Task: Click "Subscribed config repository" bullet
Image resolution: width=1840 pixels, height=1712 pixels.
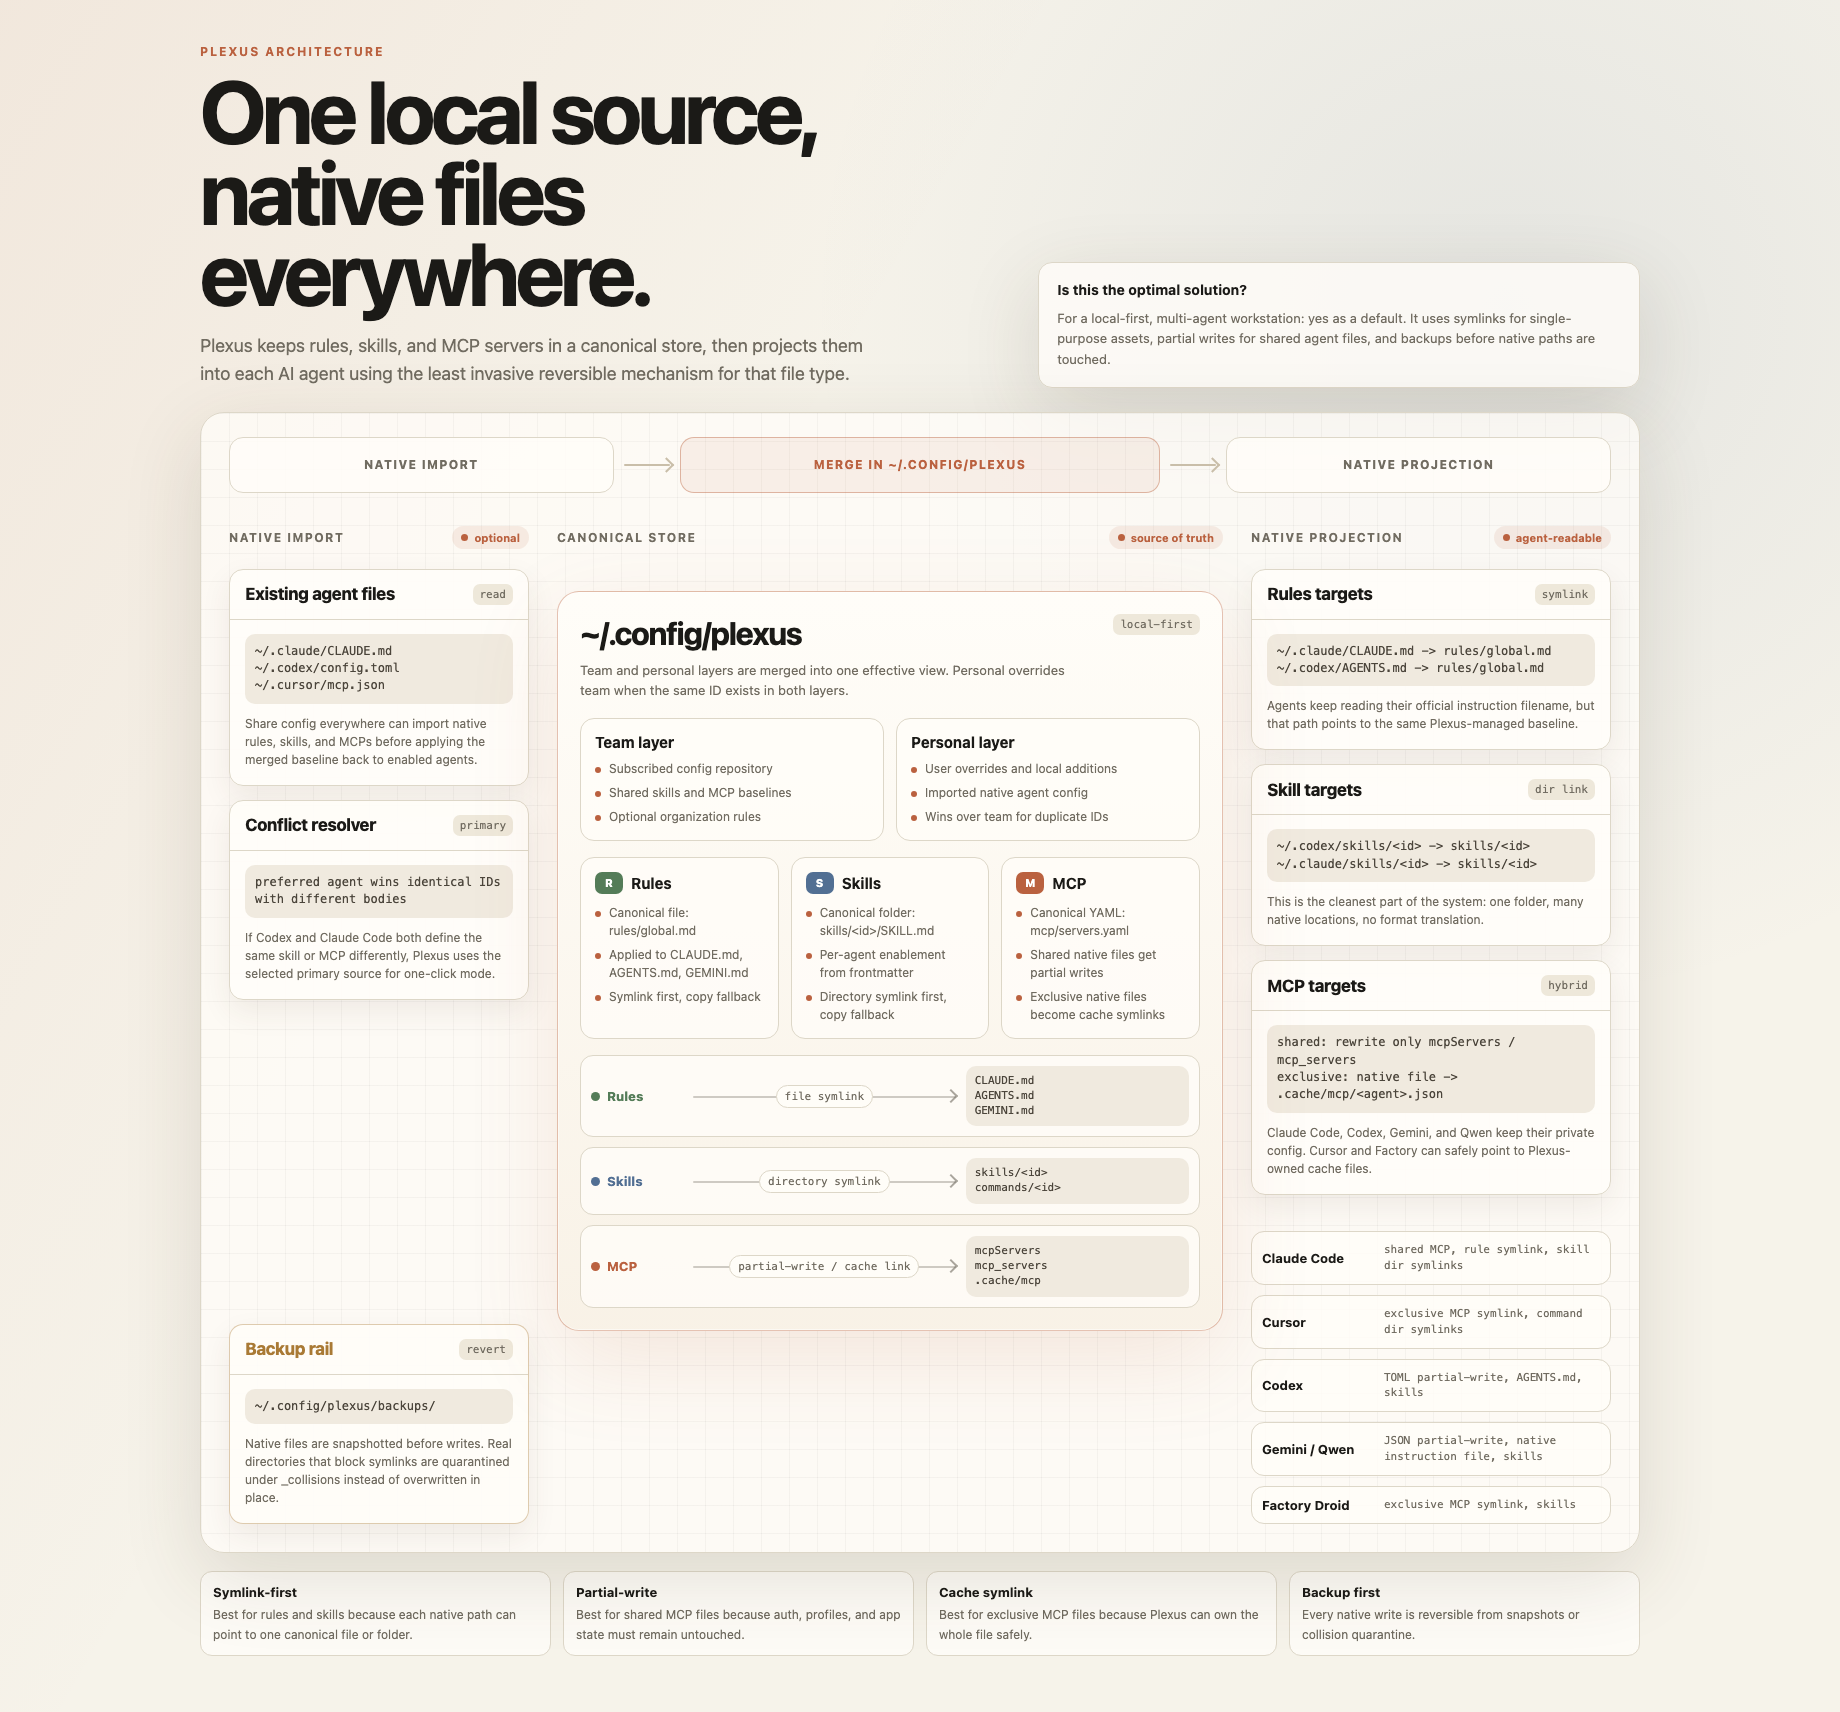Action: 690,769
